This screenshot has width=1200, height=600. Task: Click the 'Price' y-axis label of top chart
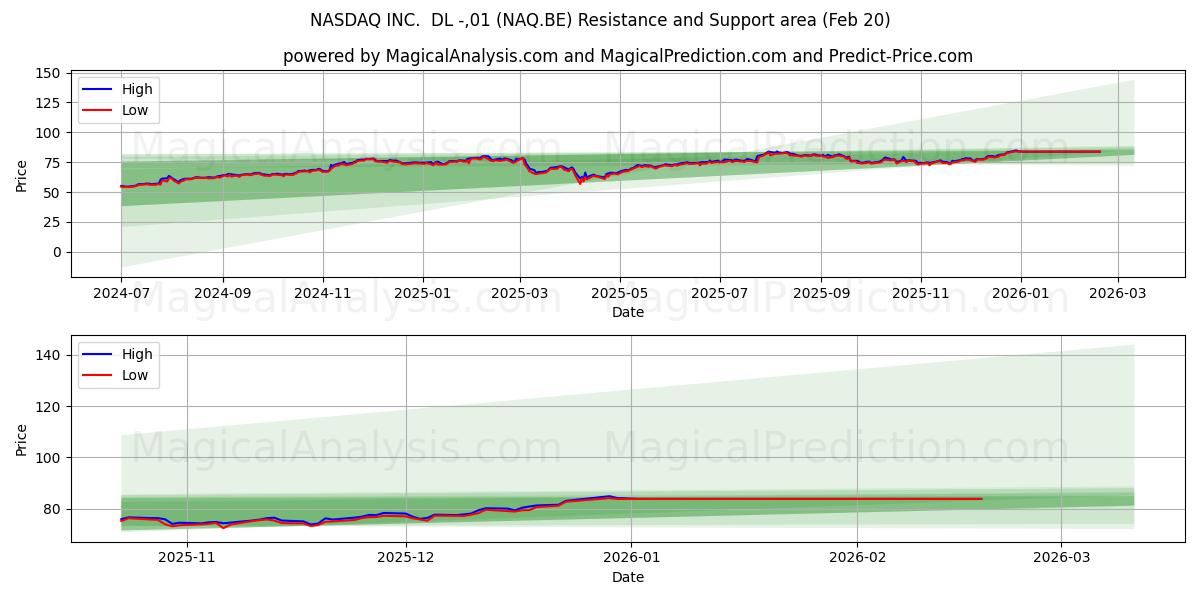[x=22, y=174]
